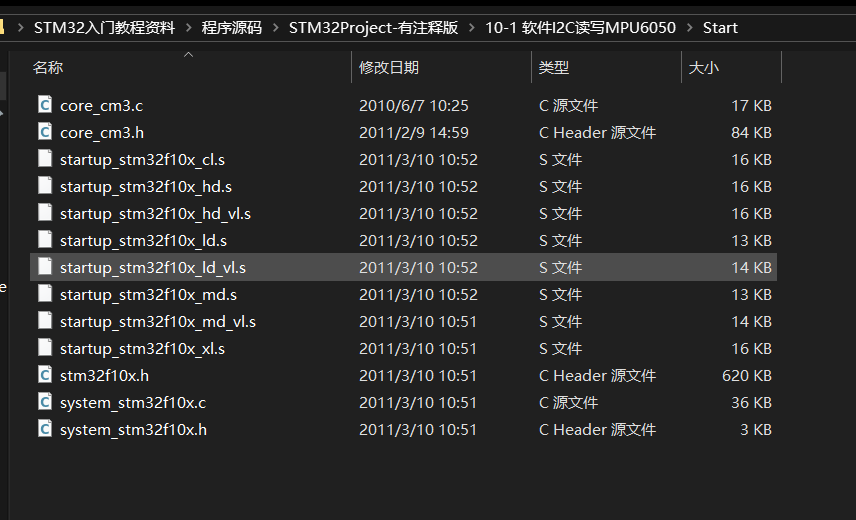
Task: Expand chevron before Start breadcrumb
Action: (689, 27)
